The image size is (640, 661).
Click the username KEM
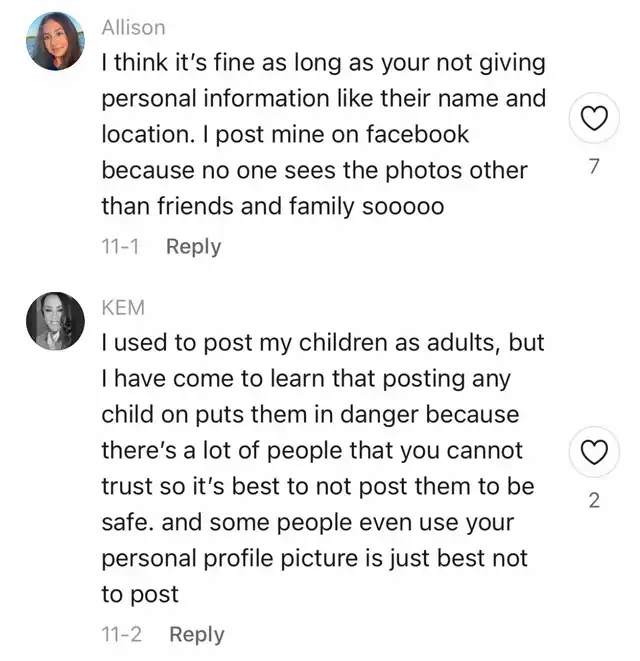[x=123, y=308]
